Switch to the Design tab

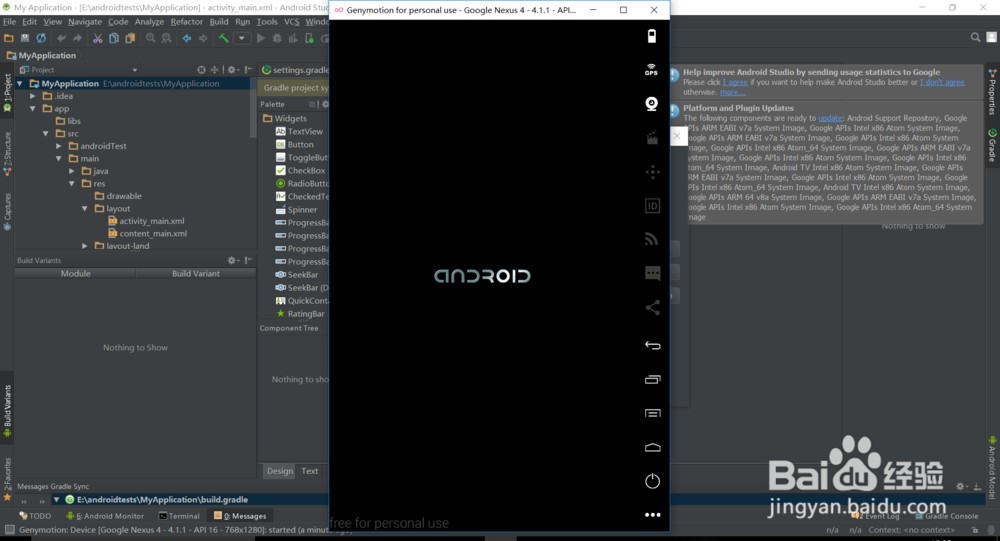[280, 471]
